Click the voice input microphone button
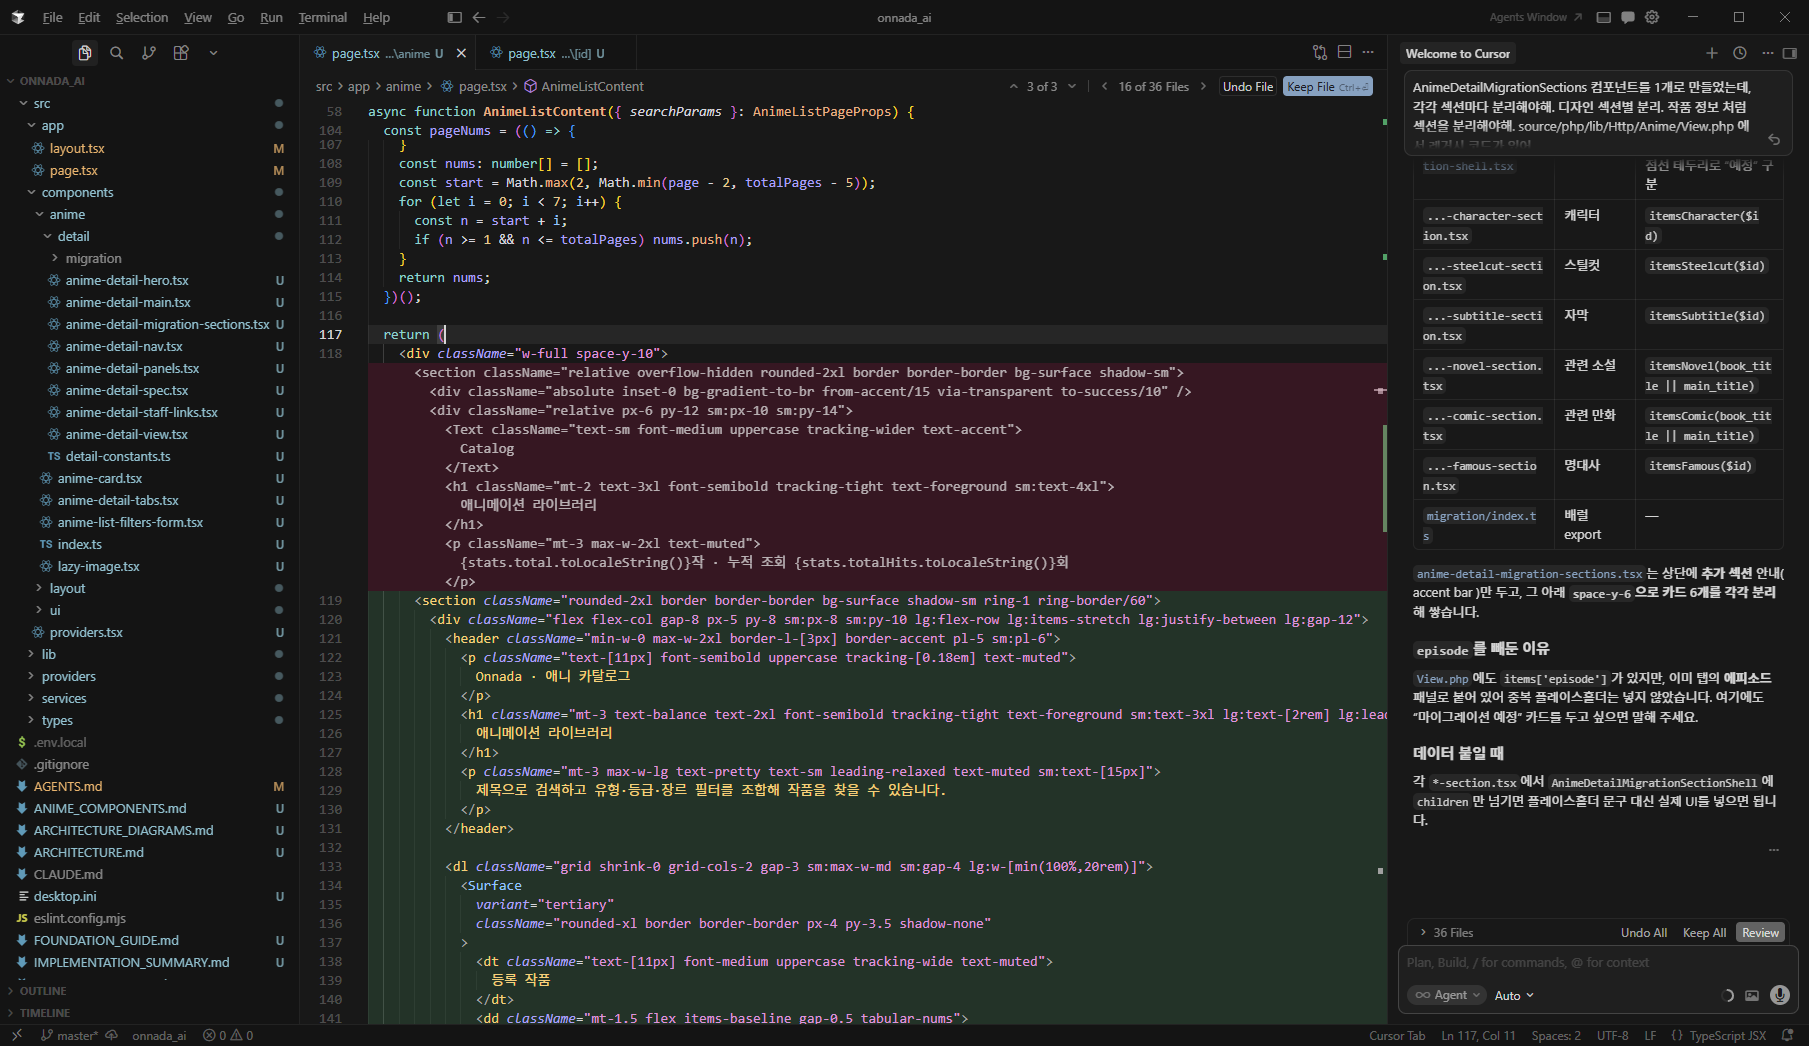Image resolution: width=1809 pixels, height=1046 pixels. point(1779,995)
